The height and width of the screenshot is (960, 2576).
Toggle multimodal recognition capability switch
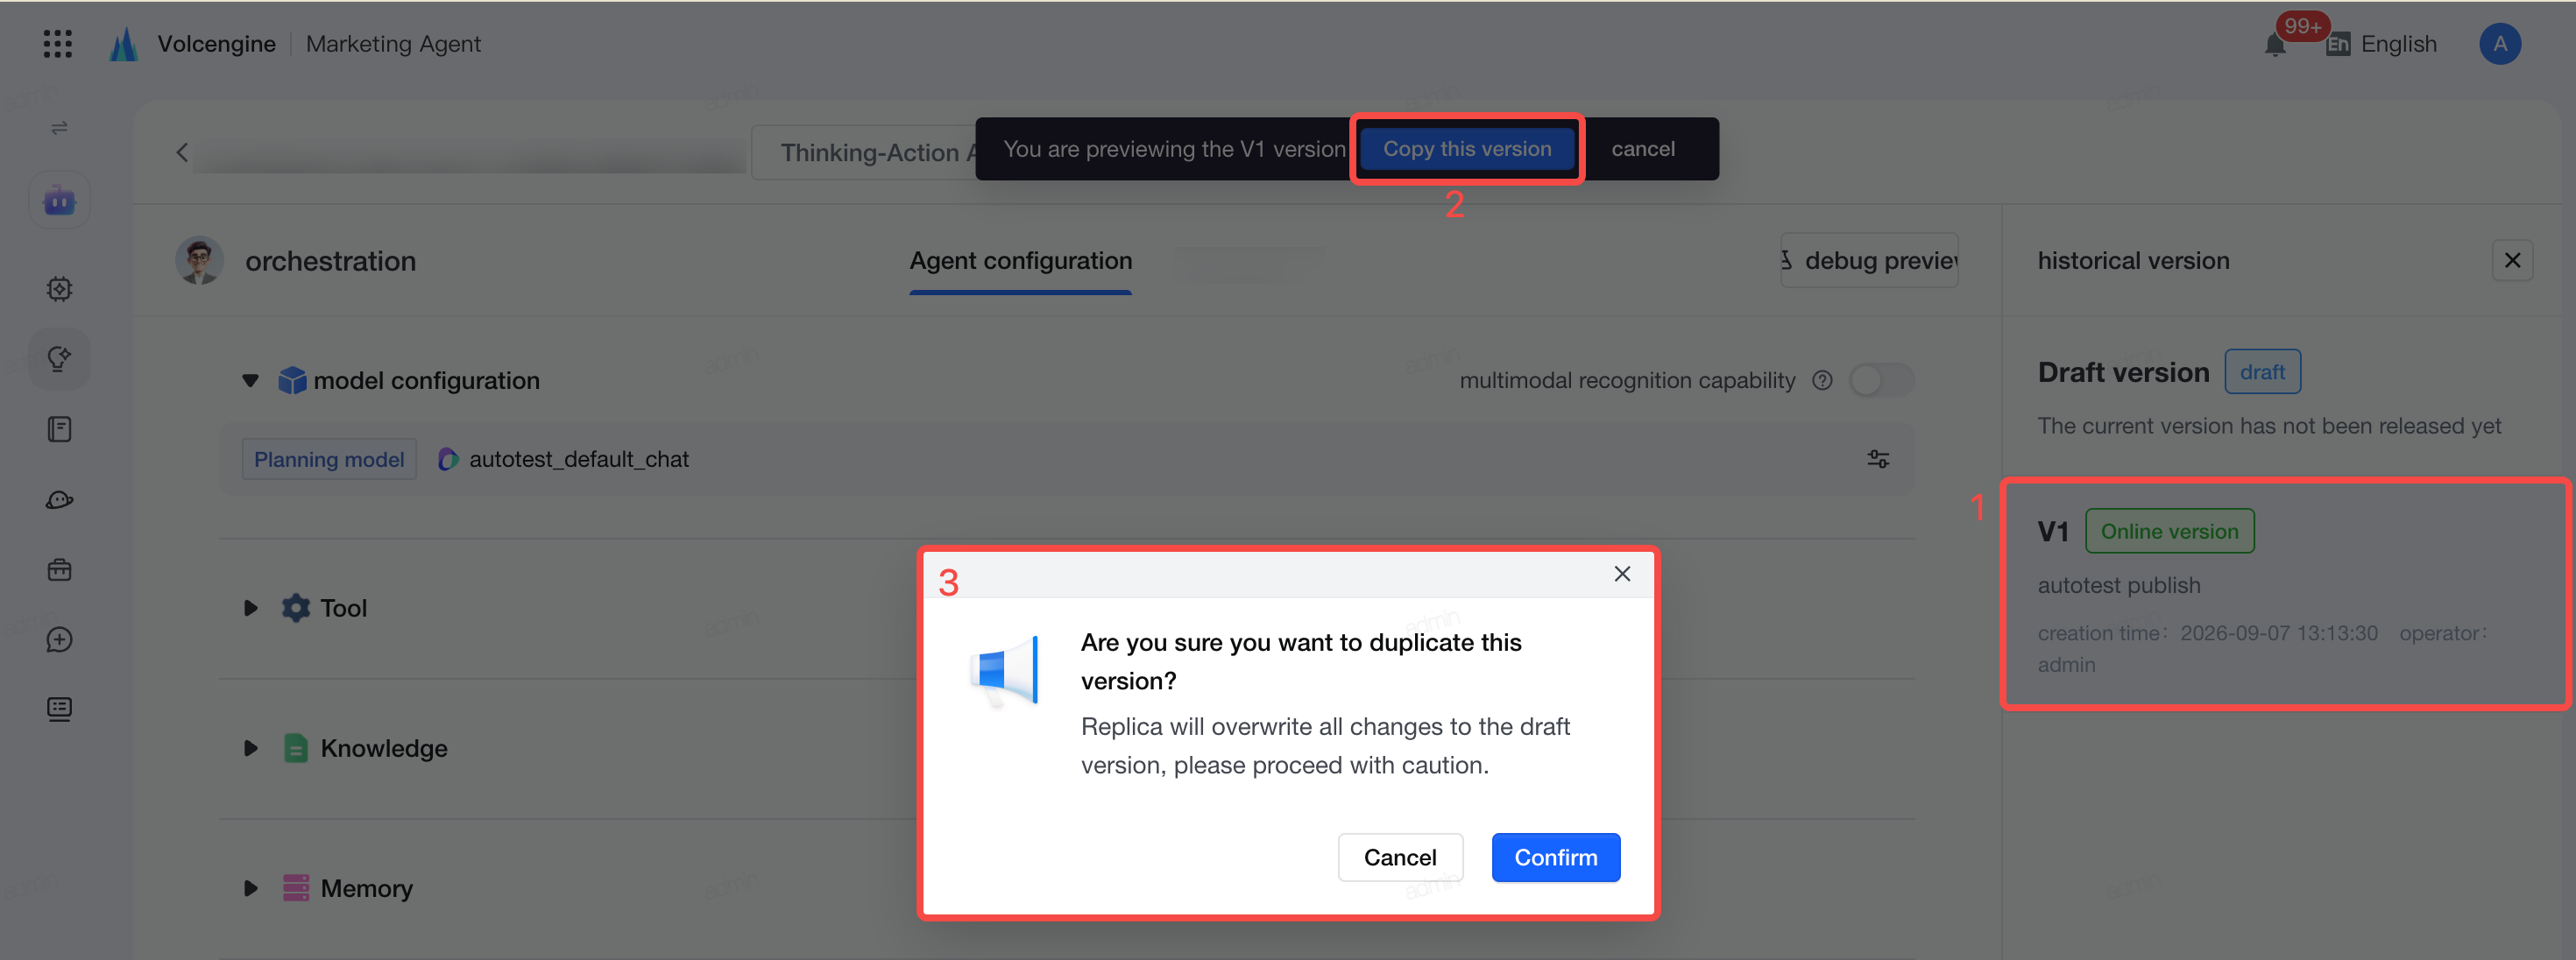coord(1881,380)
